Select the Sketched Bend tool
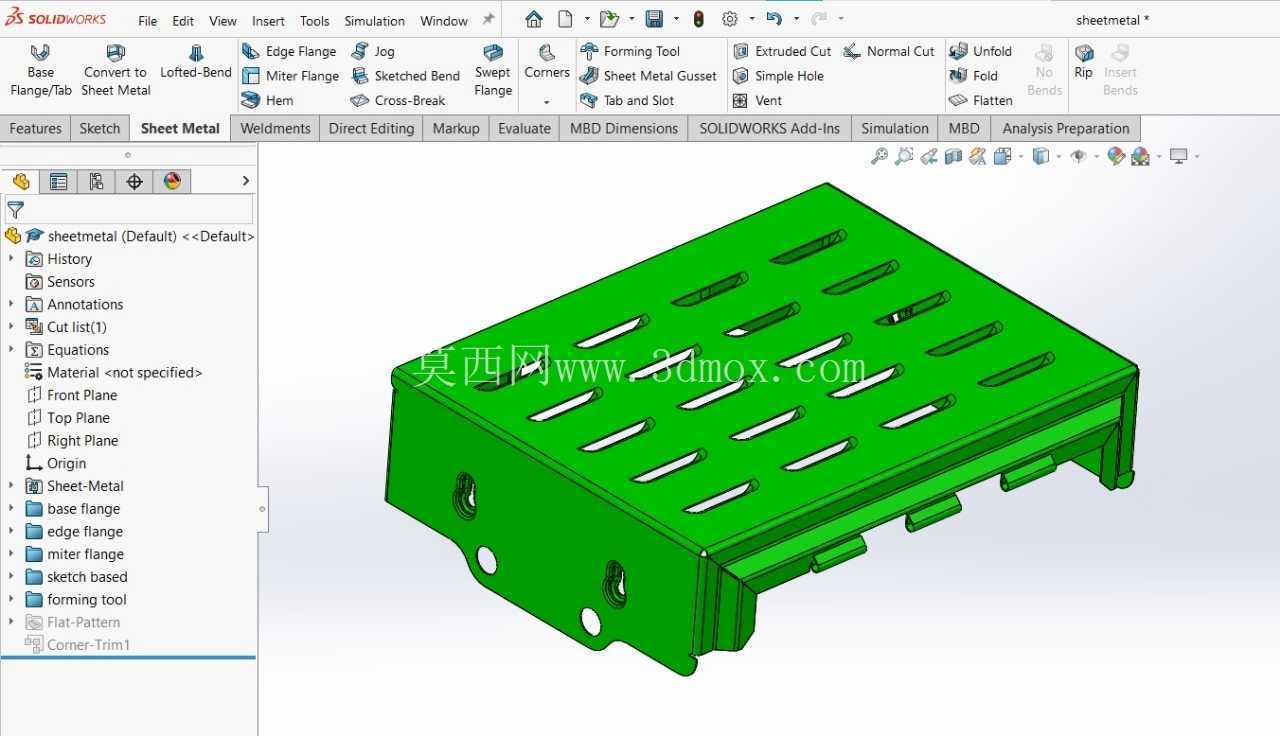Viewport: 1280px width, 736px height. point(405,76)
